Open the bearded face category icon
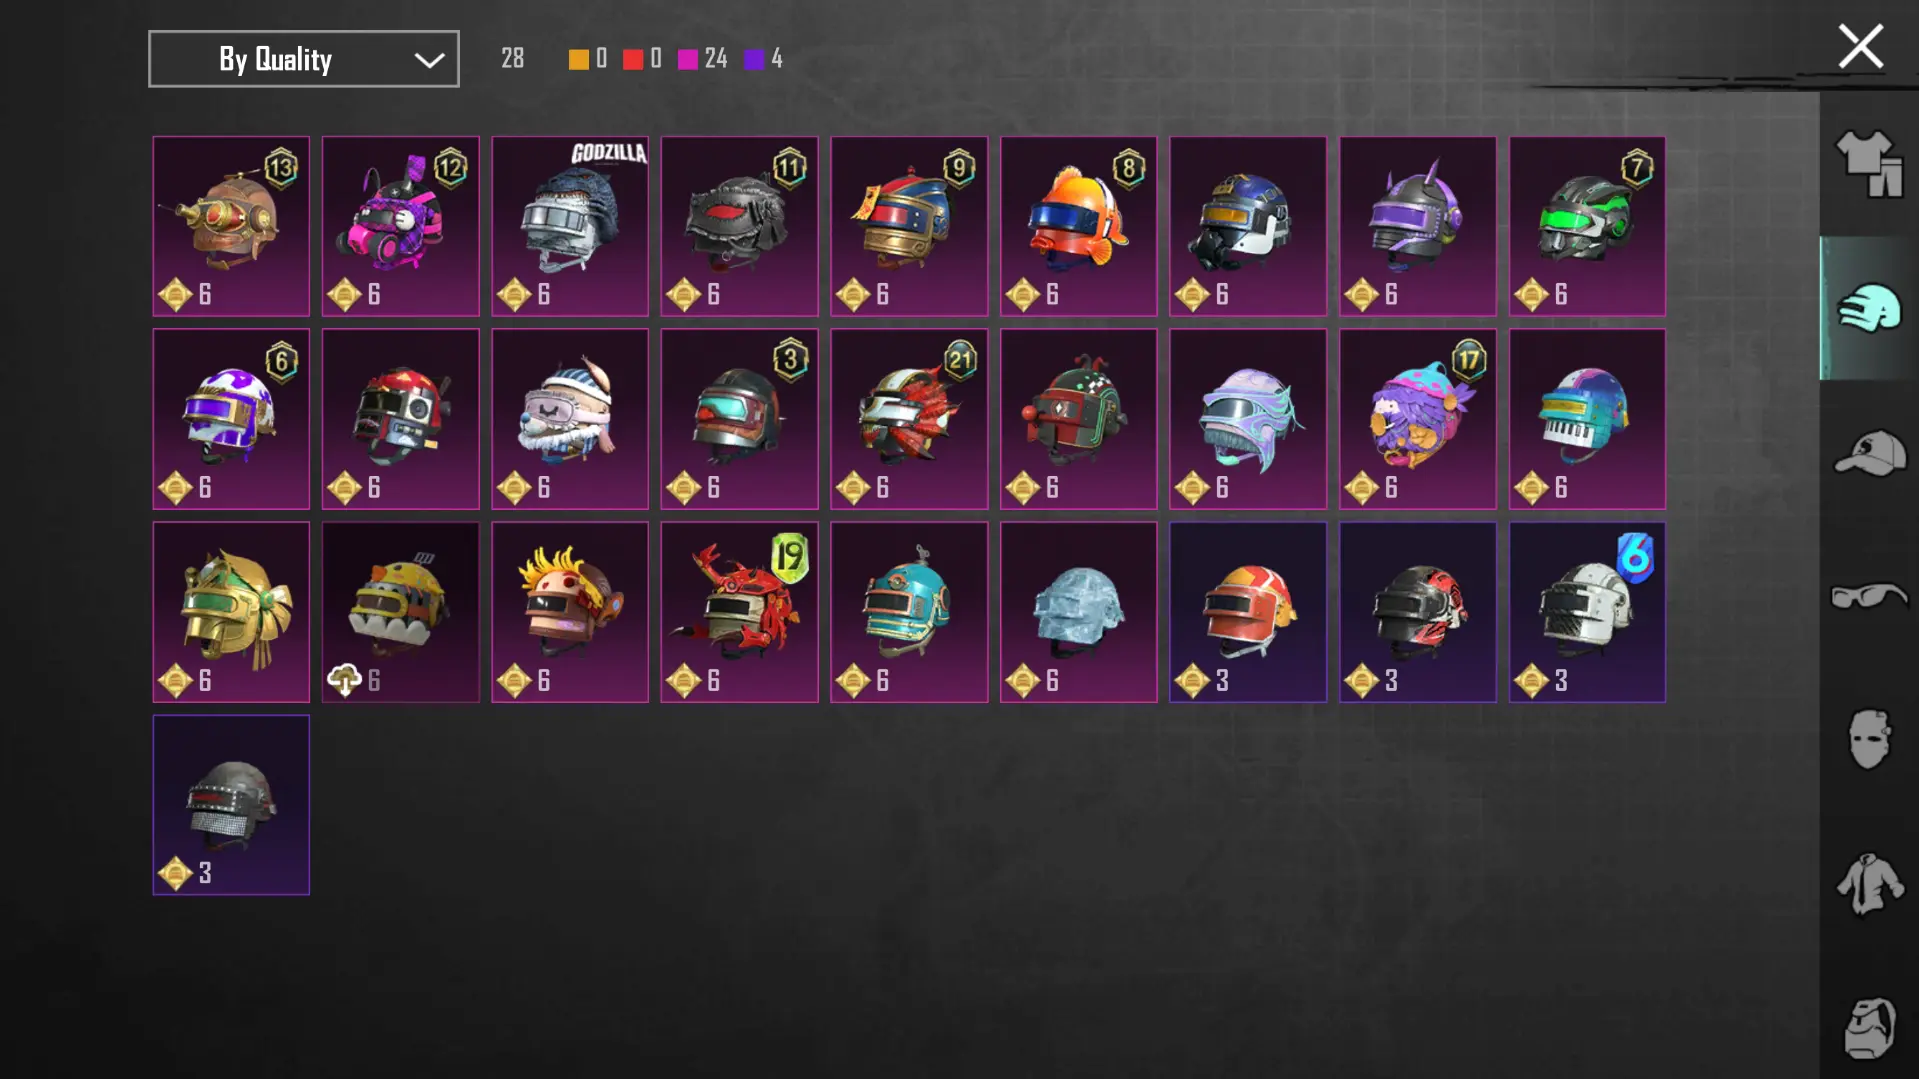This screenshot has width=1919, height=1079. click(x=1869, y=1027)
